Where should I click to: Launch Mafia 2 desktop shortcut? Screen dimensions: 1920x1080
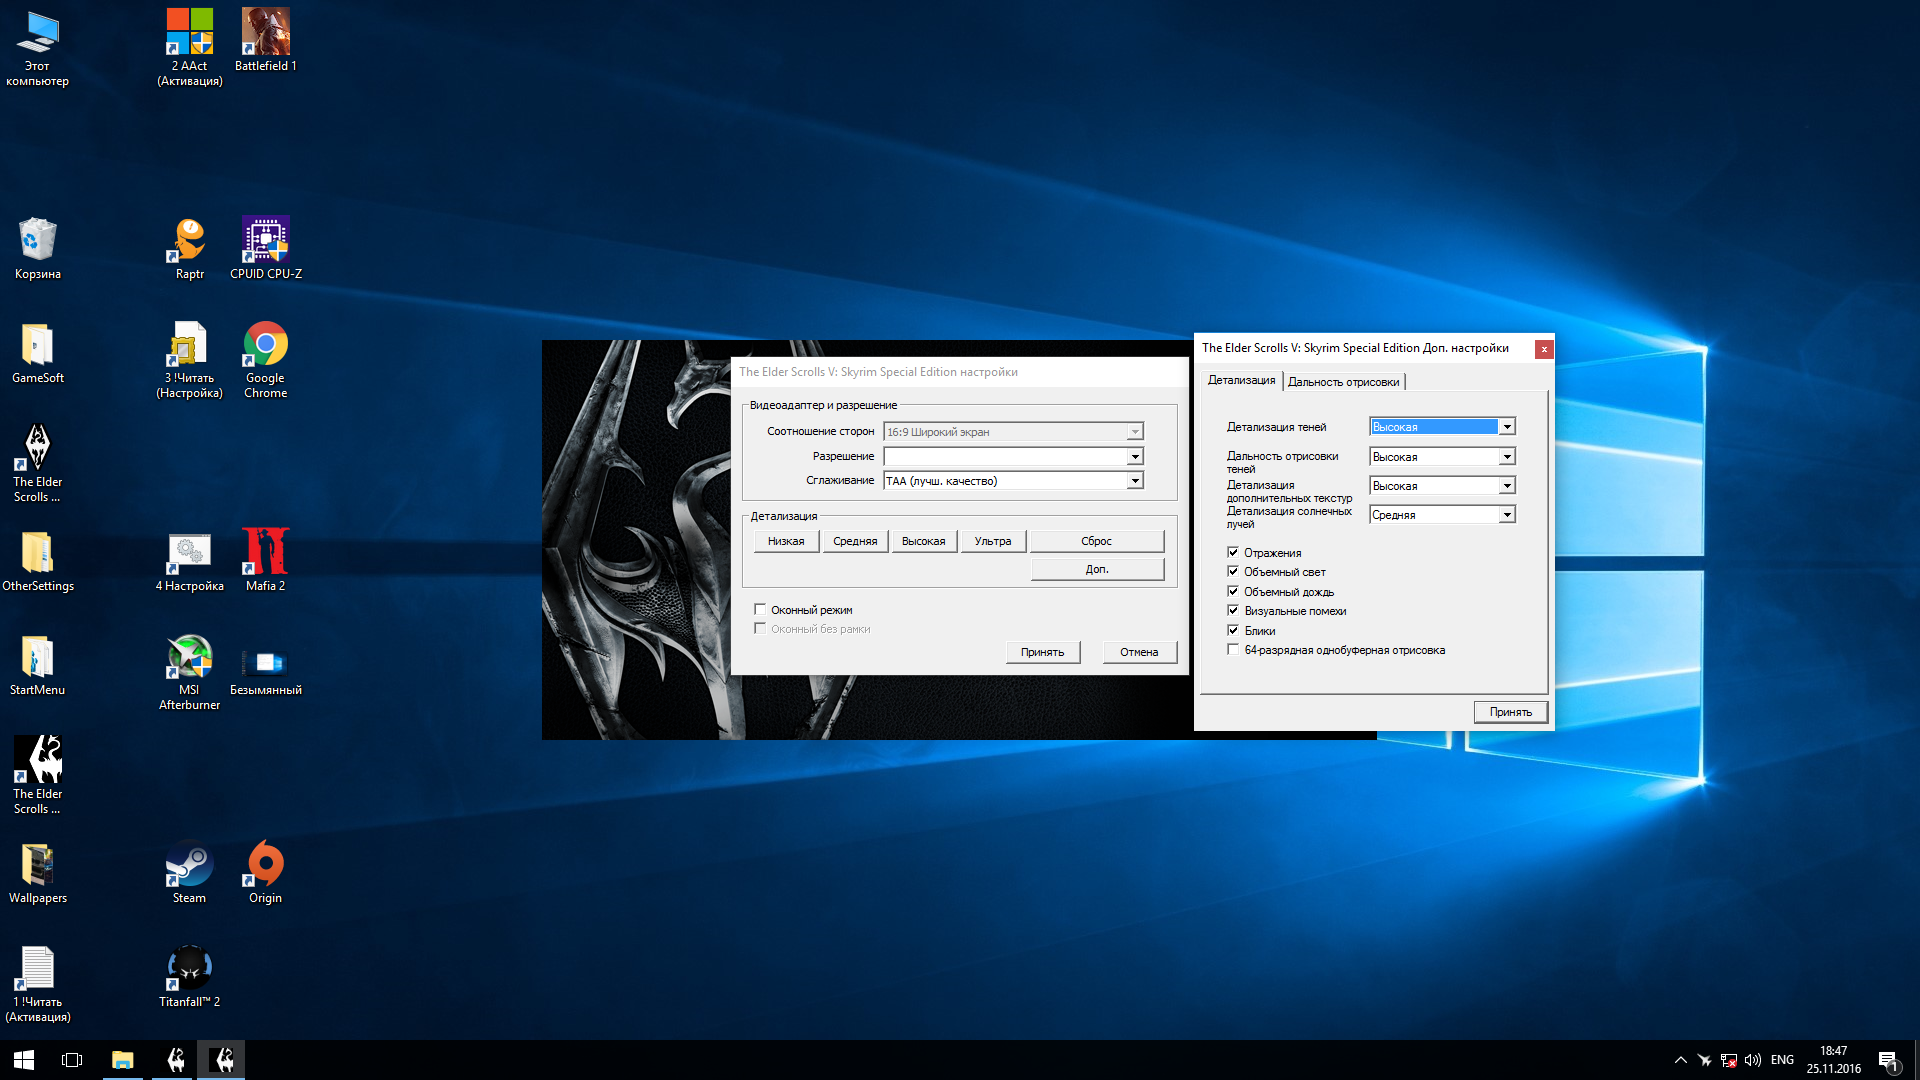(265, 561)
